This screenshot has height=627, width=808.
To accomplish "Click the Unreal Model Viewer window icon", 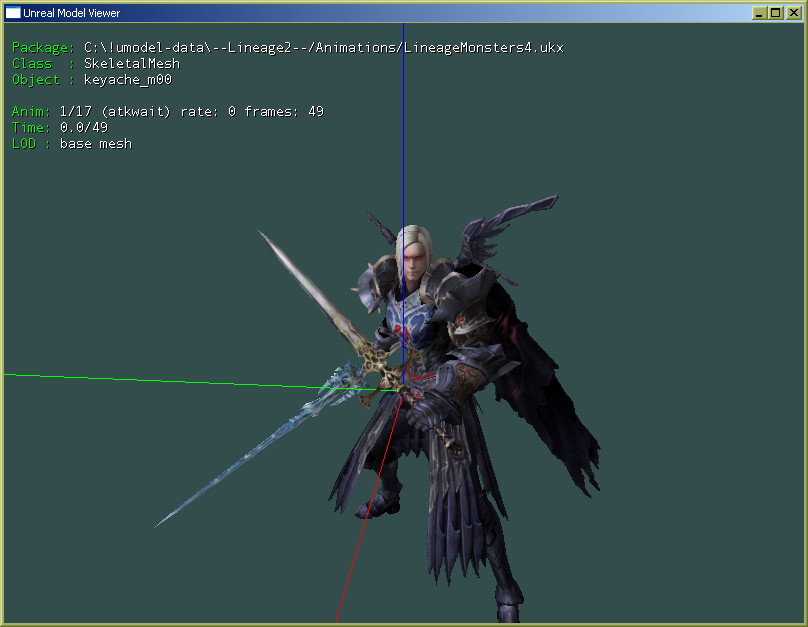I will [x=13, y=13].
